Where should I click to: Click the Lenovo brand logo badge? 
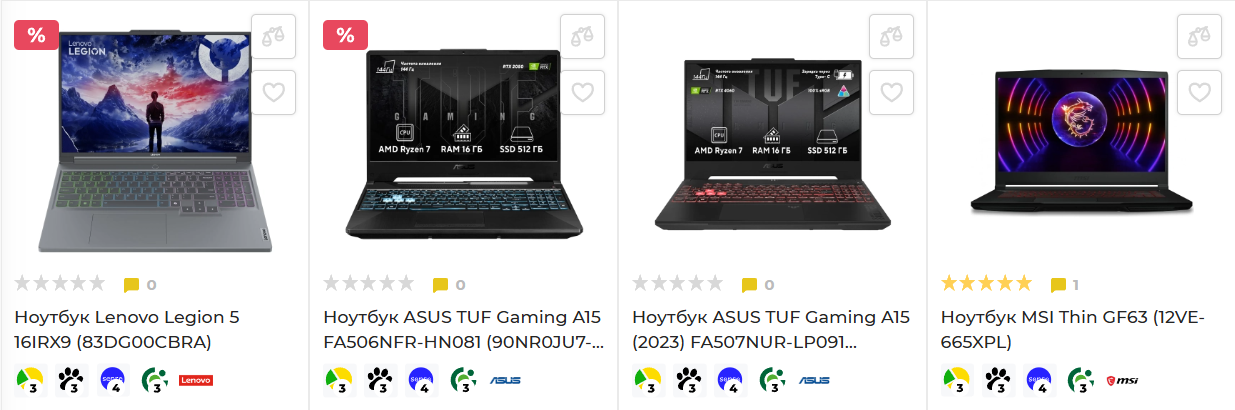point(196,381)
